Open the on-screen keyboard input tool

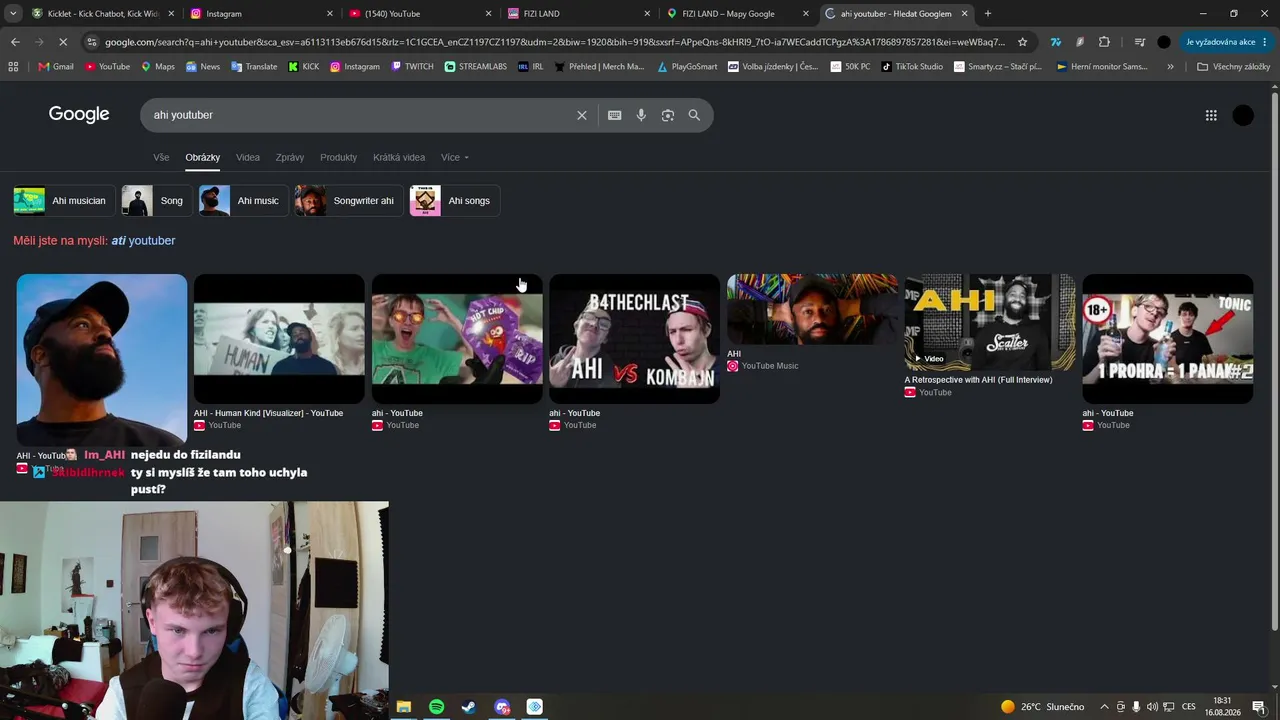[615, 115]
